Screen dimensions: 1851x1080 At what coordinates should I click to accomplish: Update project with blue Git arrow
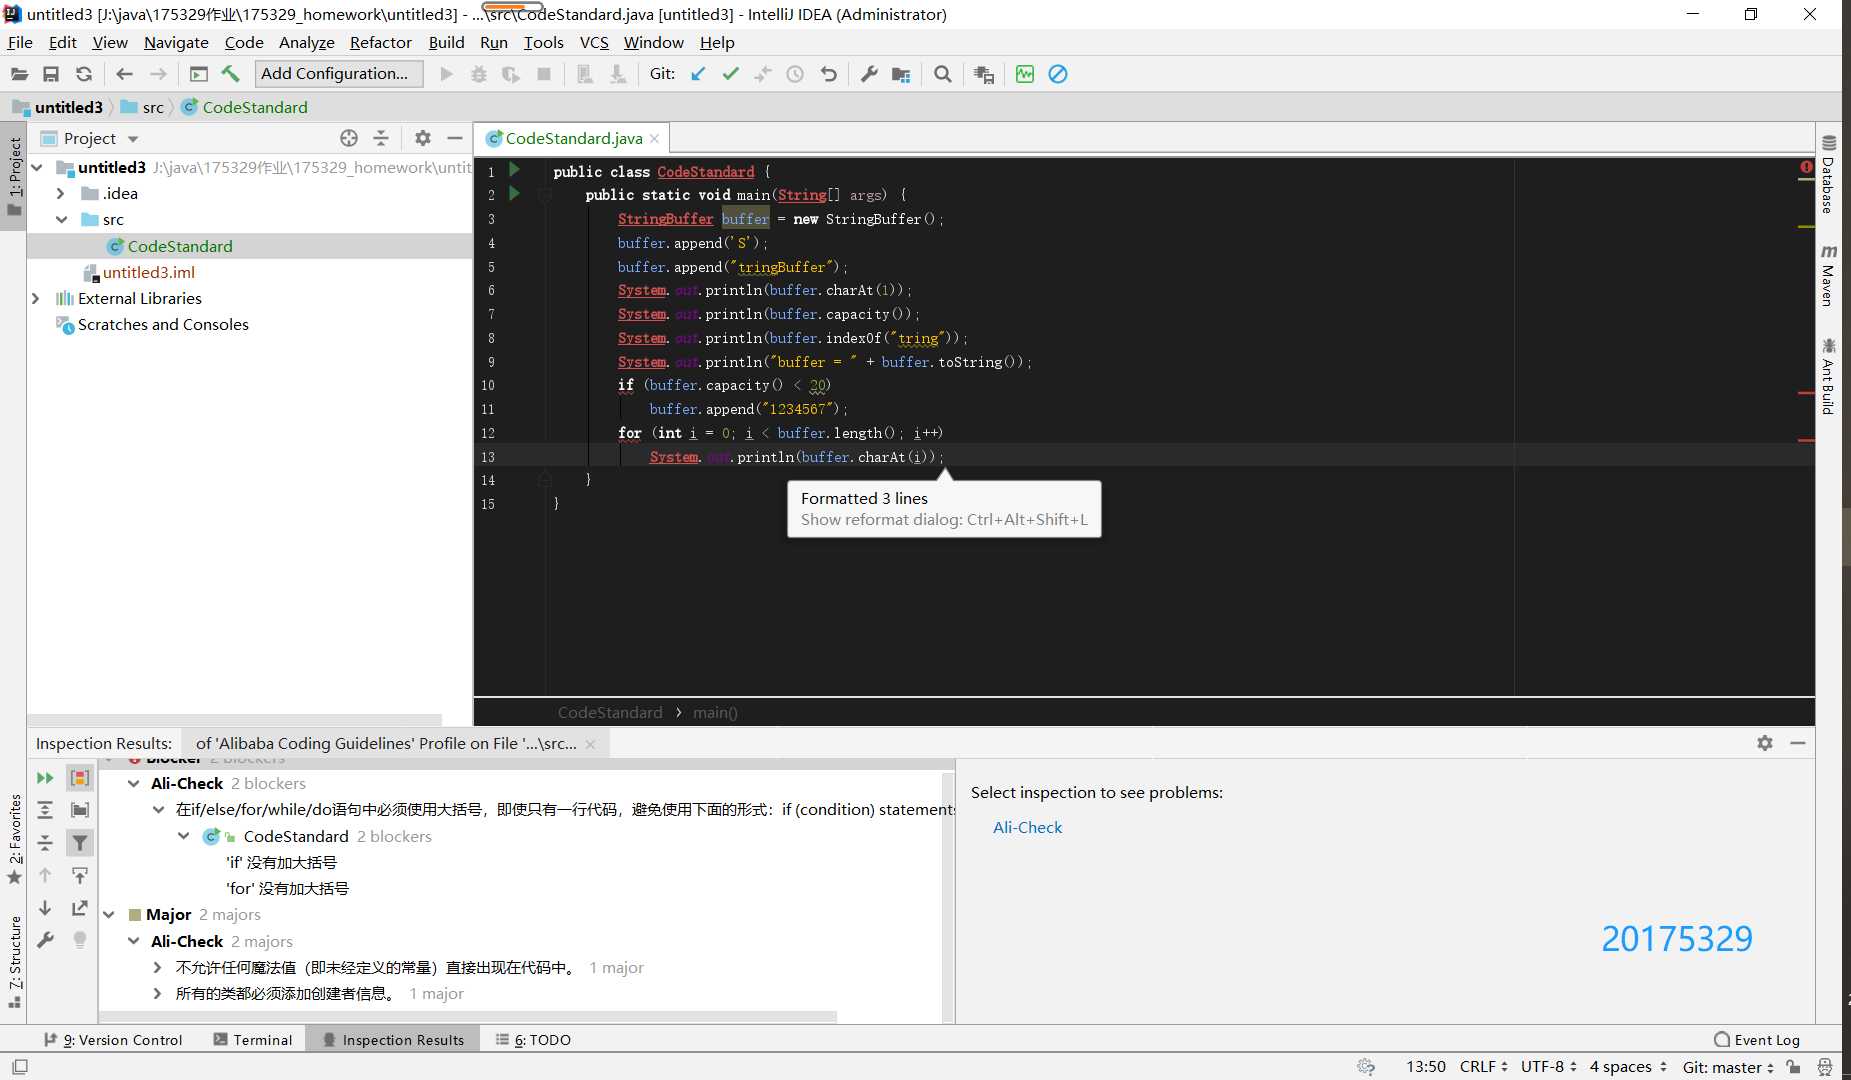698,74
